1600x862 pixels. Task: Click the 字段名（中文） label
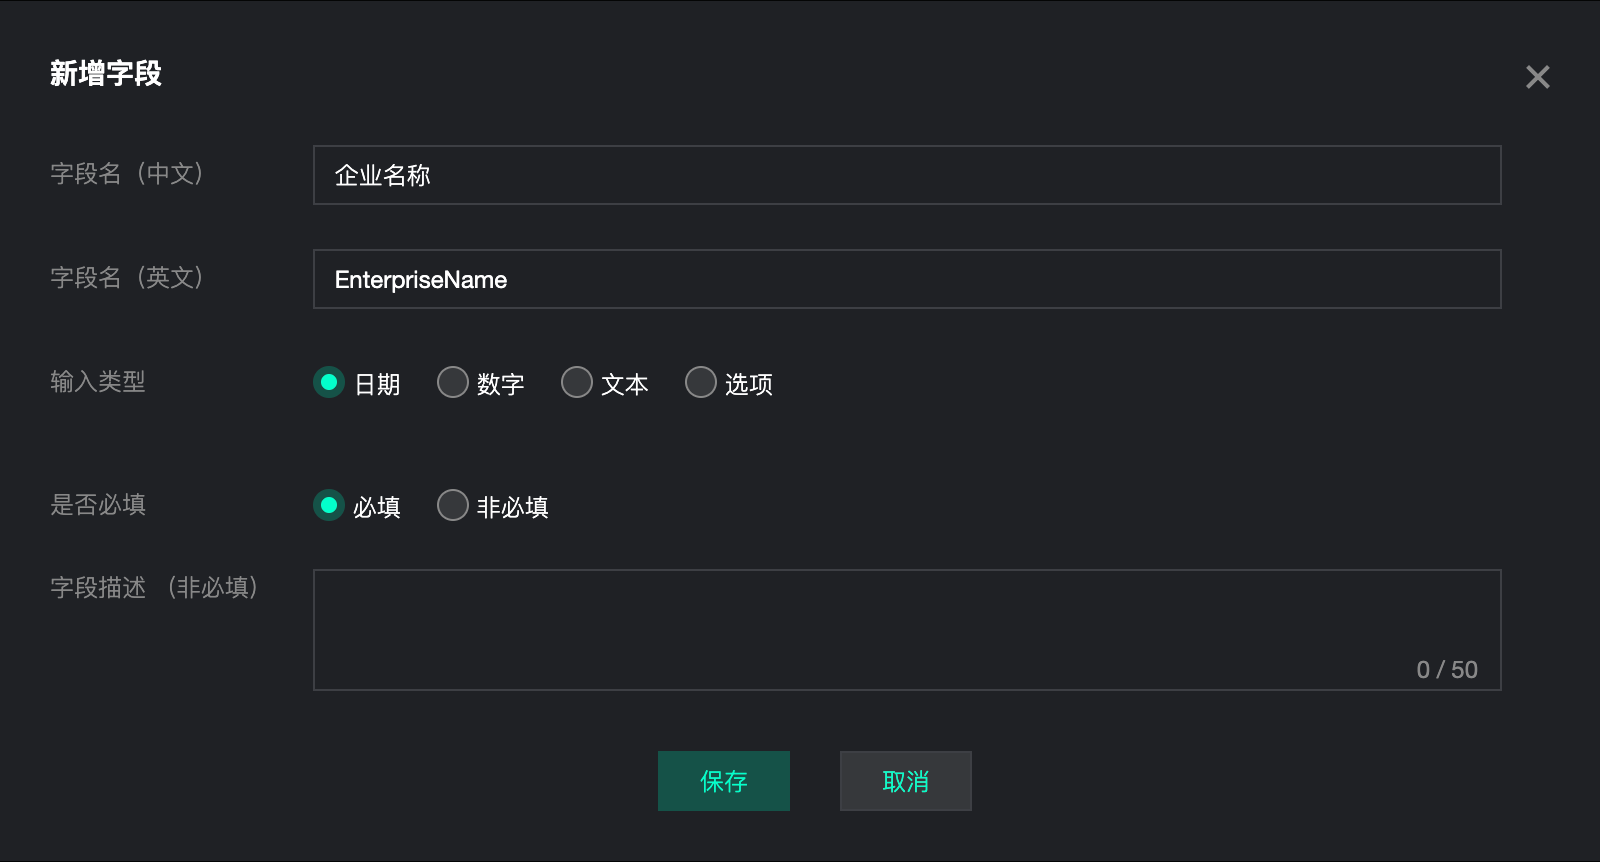tap(127, 174)
